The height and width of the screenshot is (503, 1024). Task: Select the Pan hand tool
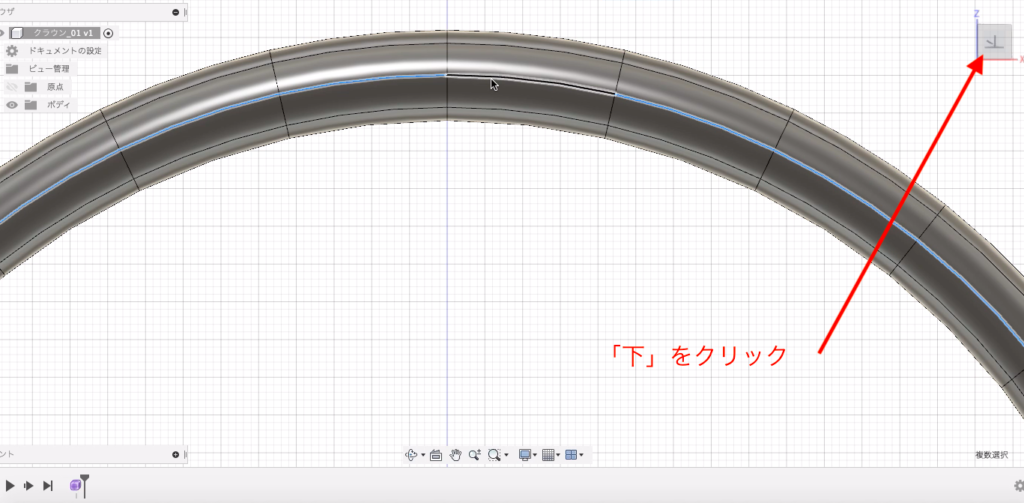click(x=456, y=455)
